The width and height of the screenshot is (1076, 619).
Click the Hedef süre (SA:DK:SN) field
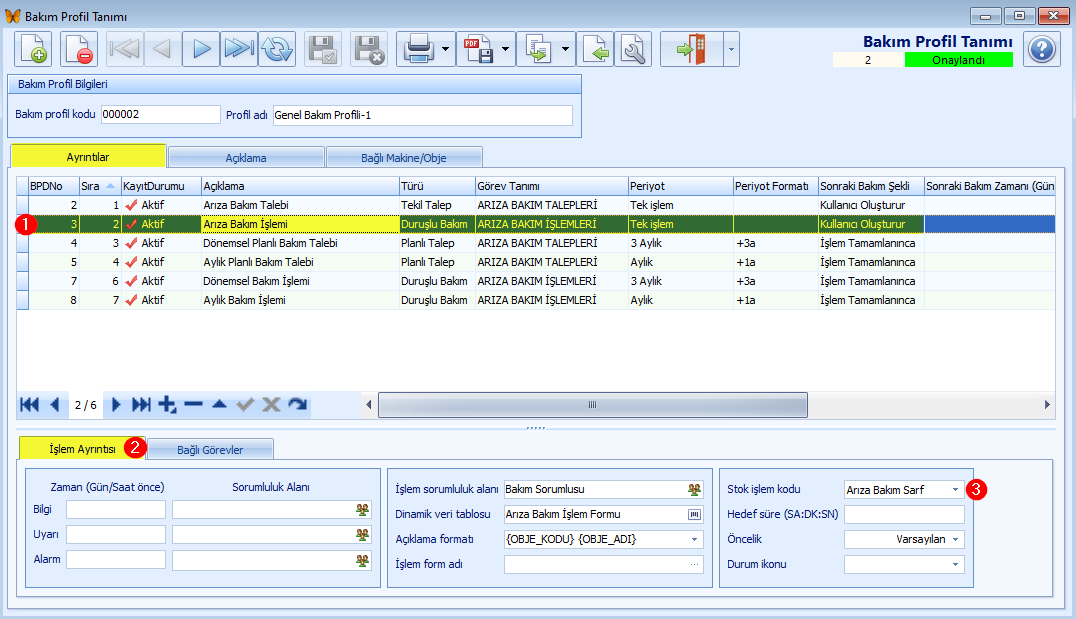(904, 514)
